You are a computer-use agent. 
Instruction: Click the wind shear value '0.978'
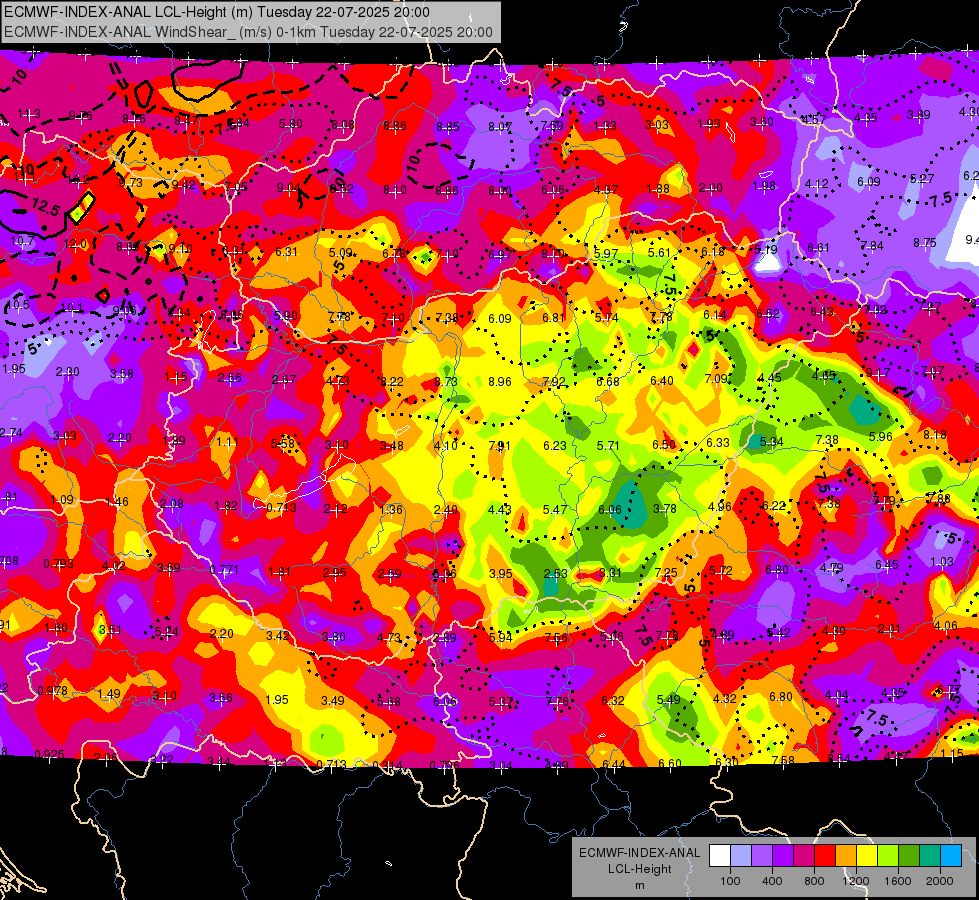pos(52,690)
